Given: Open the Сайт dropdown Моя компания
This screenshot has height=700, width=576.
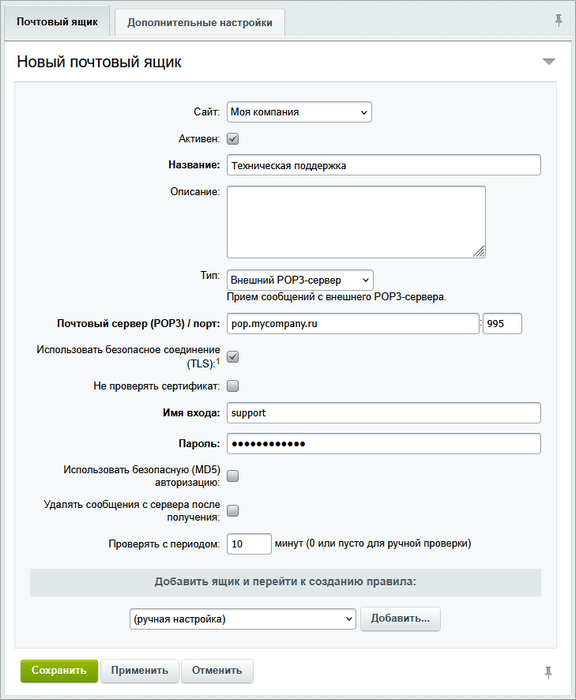Looking at the screenshot, I should pyautogui.click(x=299, y=112).
